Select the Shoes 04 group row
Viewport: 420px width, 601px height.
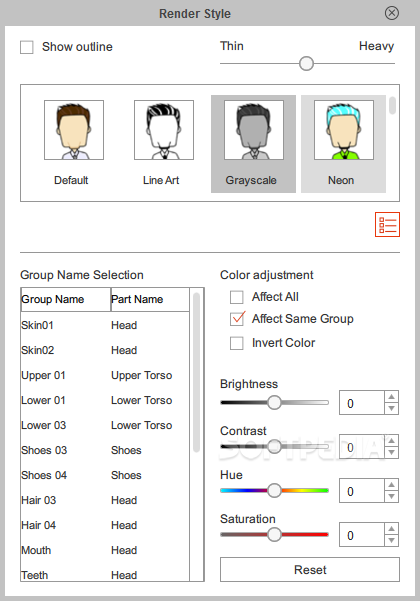105,475
